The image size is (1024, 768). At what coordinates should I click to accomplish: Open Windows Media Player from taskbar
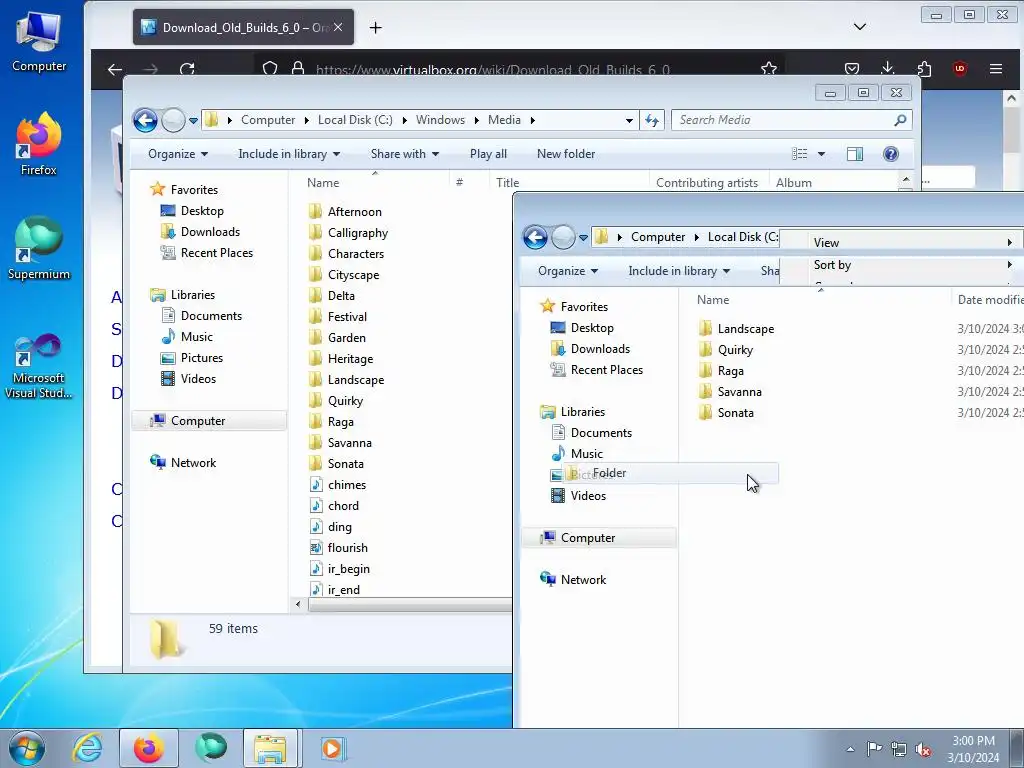coord(332,748)
